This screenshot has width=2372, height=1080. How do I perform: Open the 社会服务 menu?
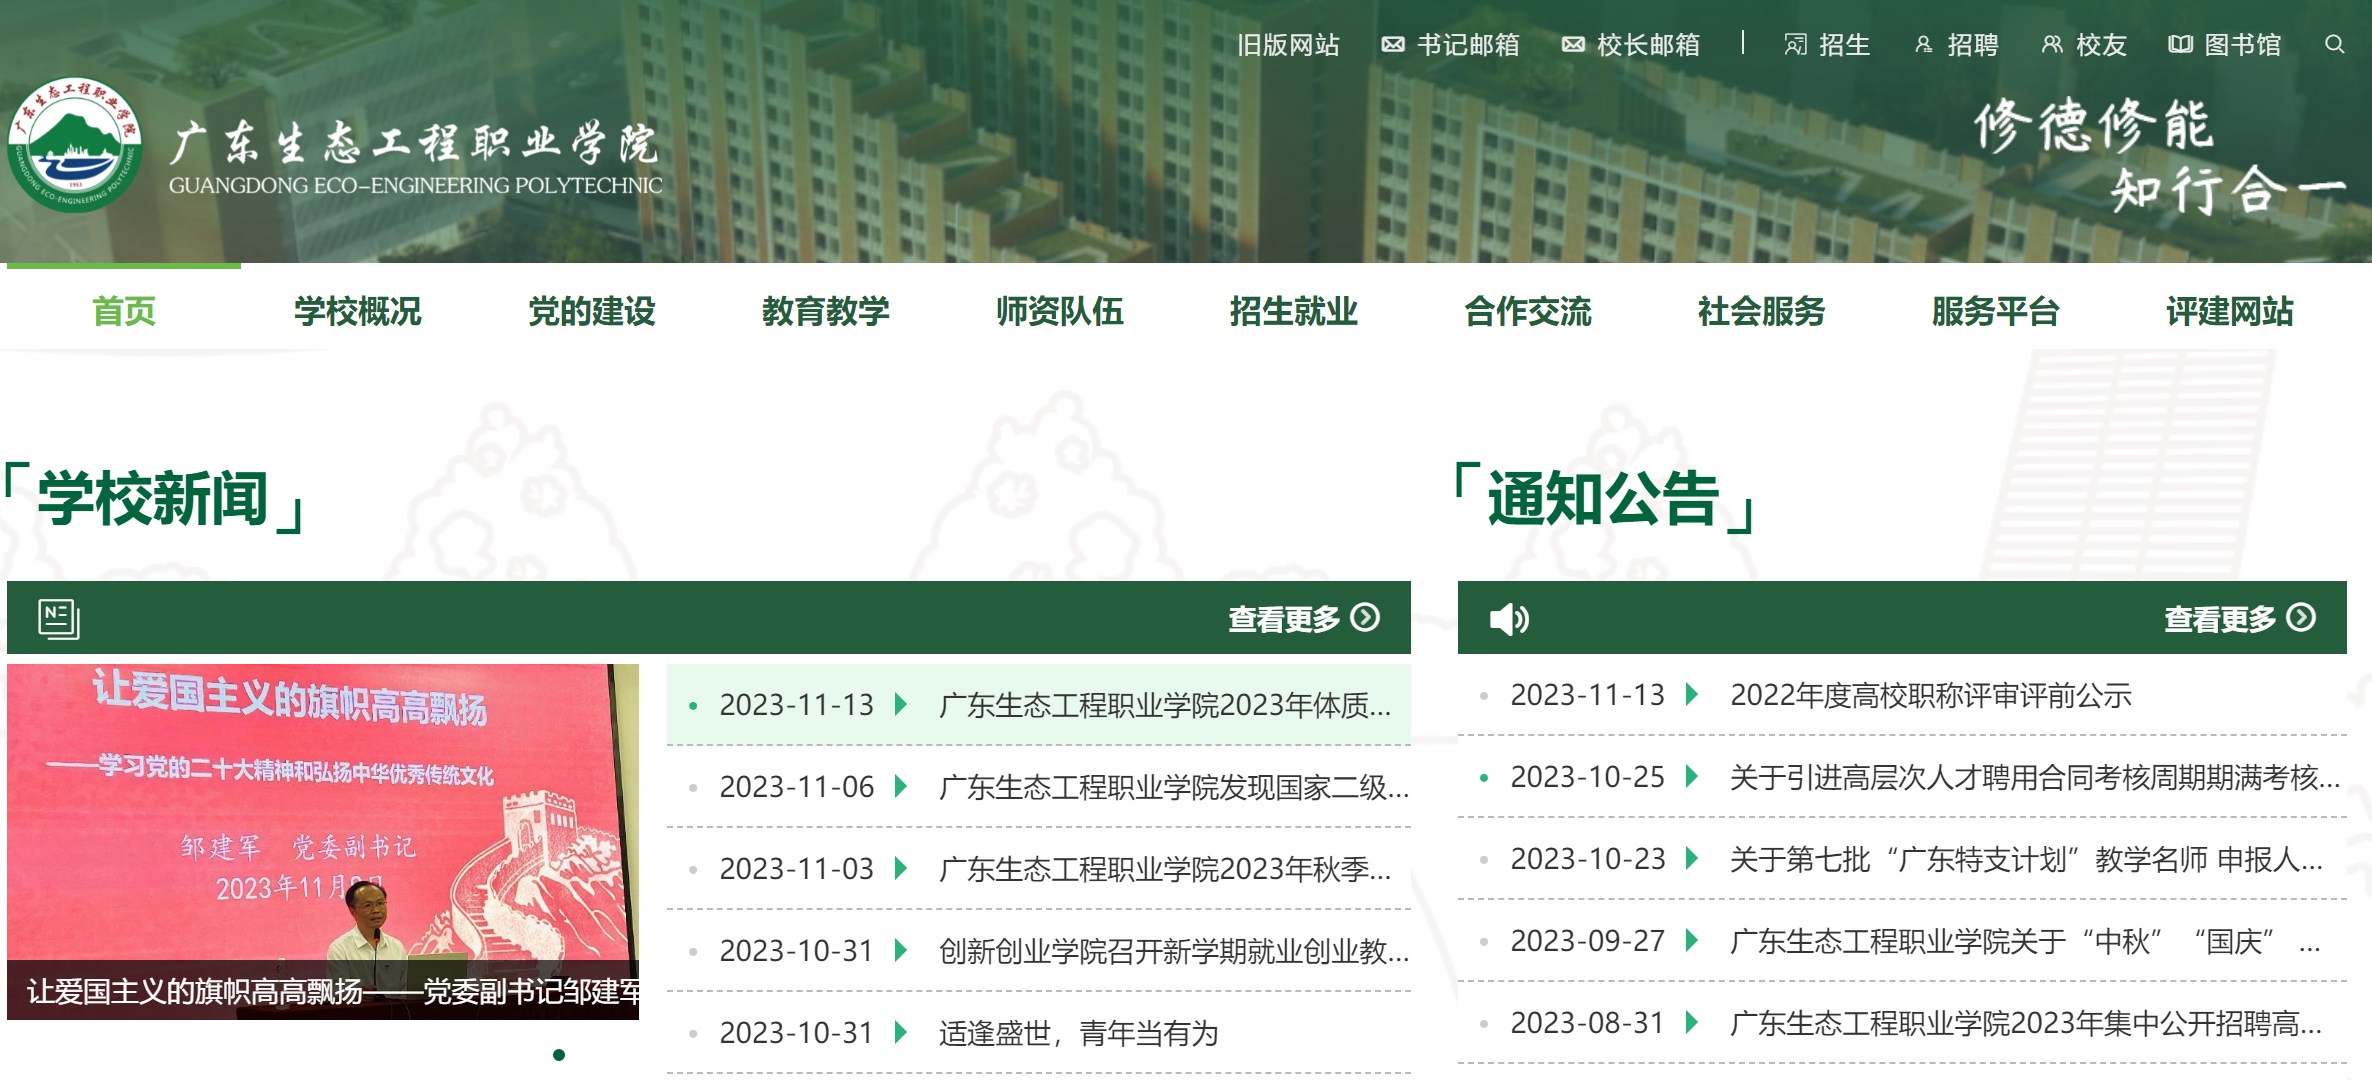(x=1762, y=311)
